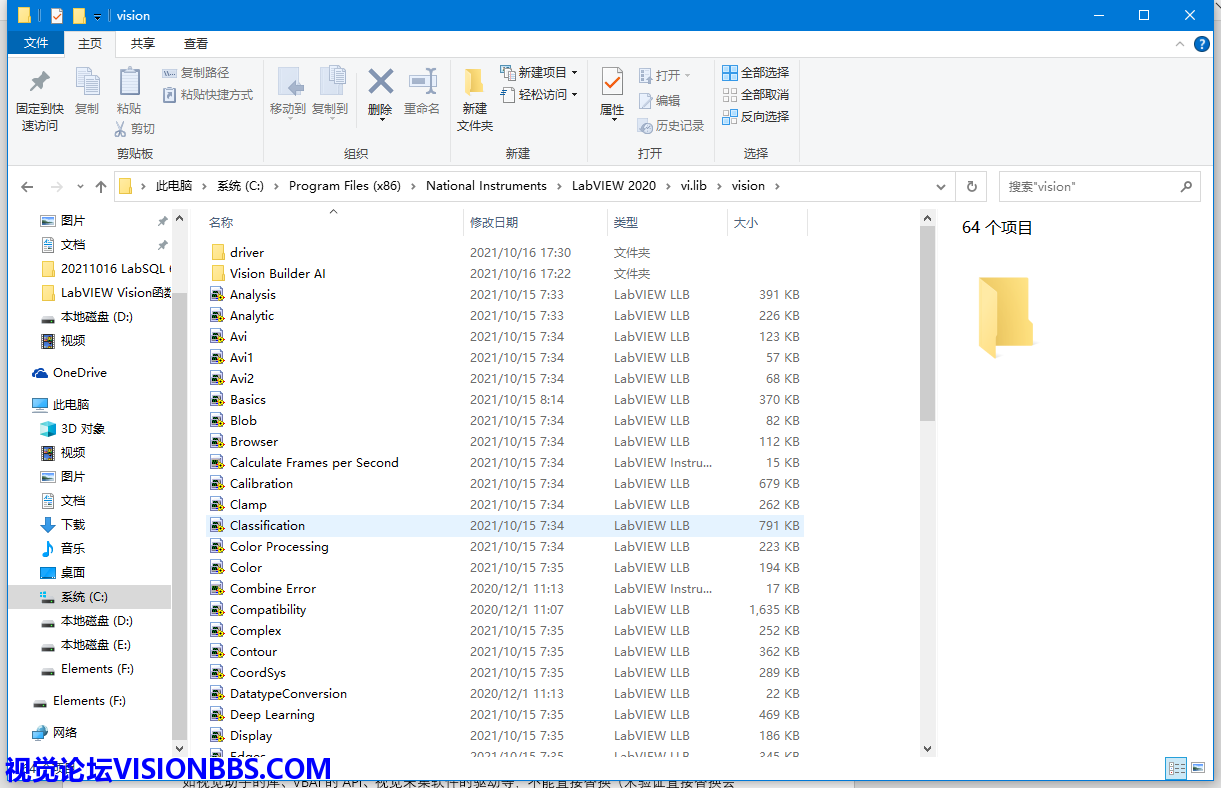Switch to the View ribbon tab

pyautogui.click(x=196, y=43)
